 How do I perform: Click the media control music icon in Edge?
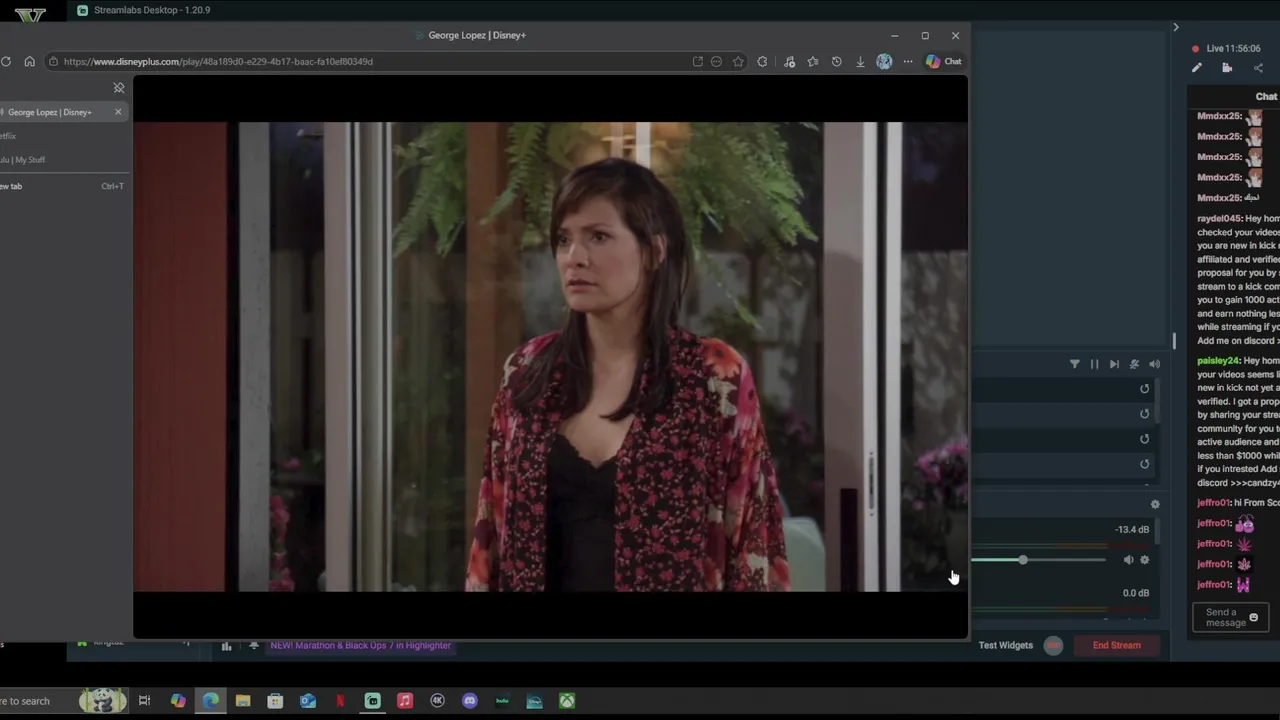click(x=789, y=61)
